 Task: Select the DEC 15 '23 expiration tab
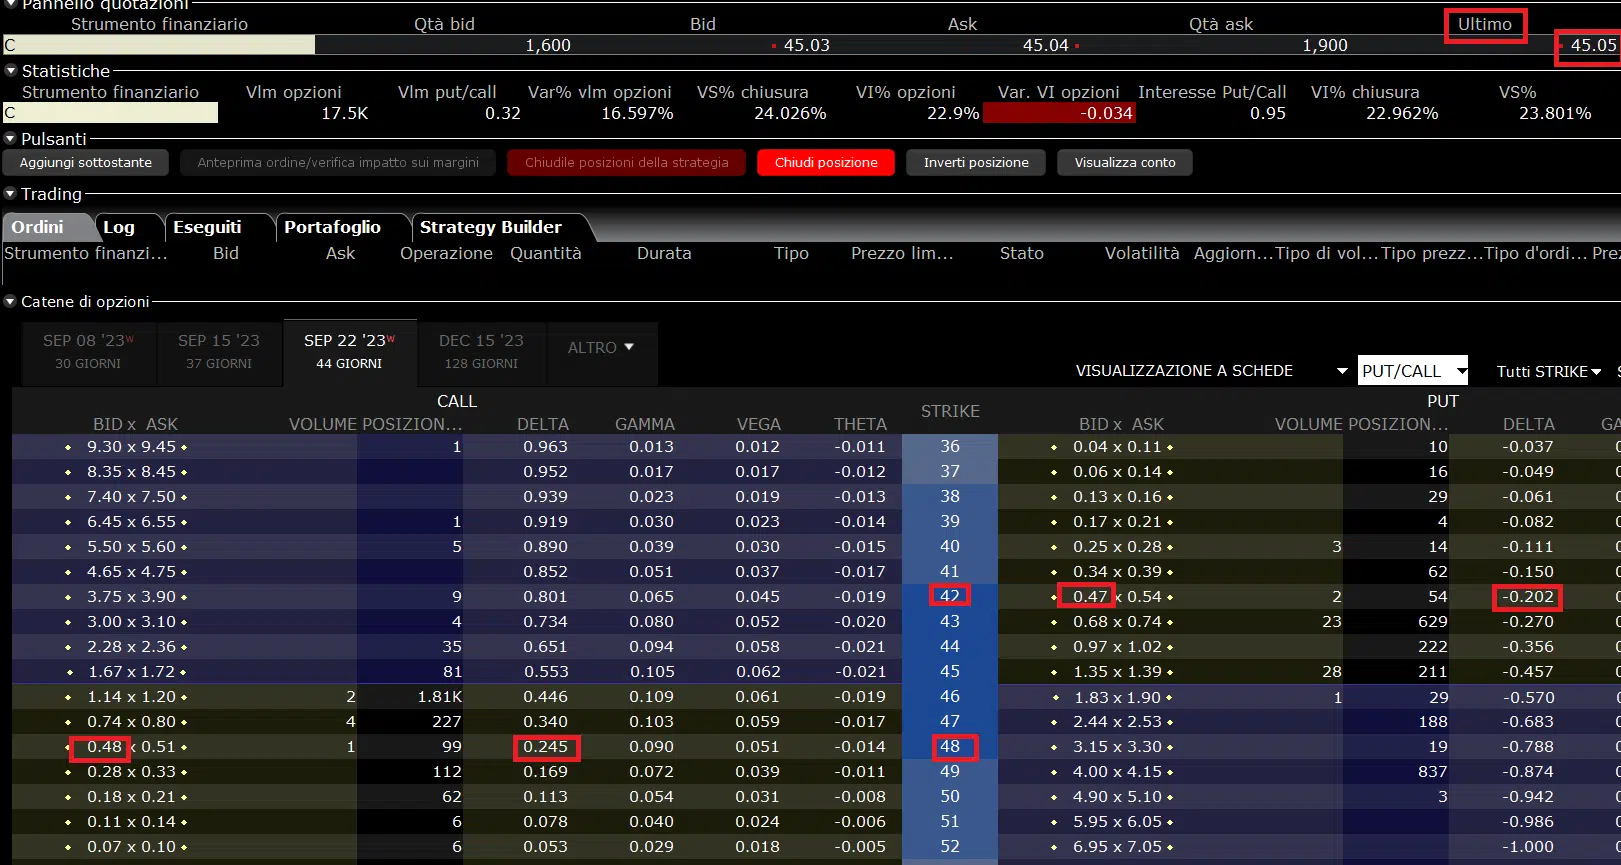coord(481,351)
